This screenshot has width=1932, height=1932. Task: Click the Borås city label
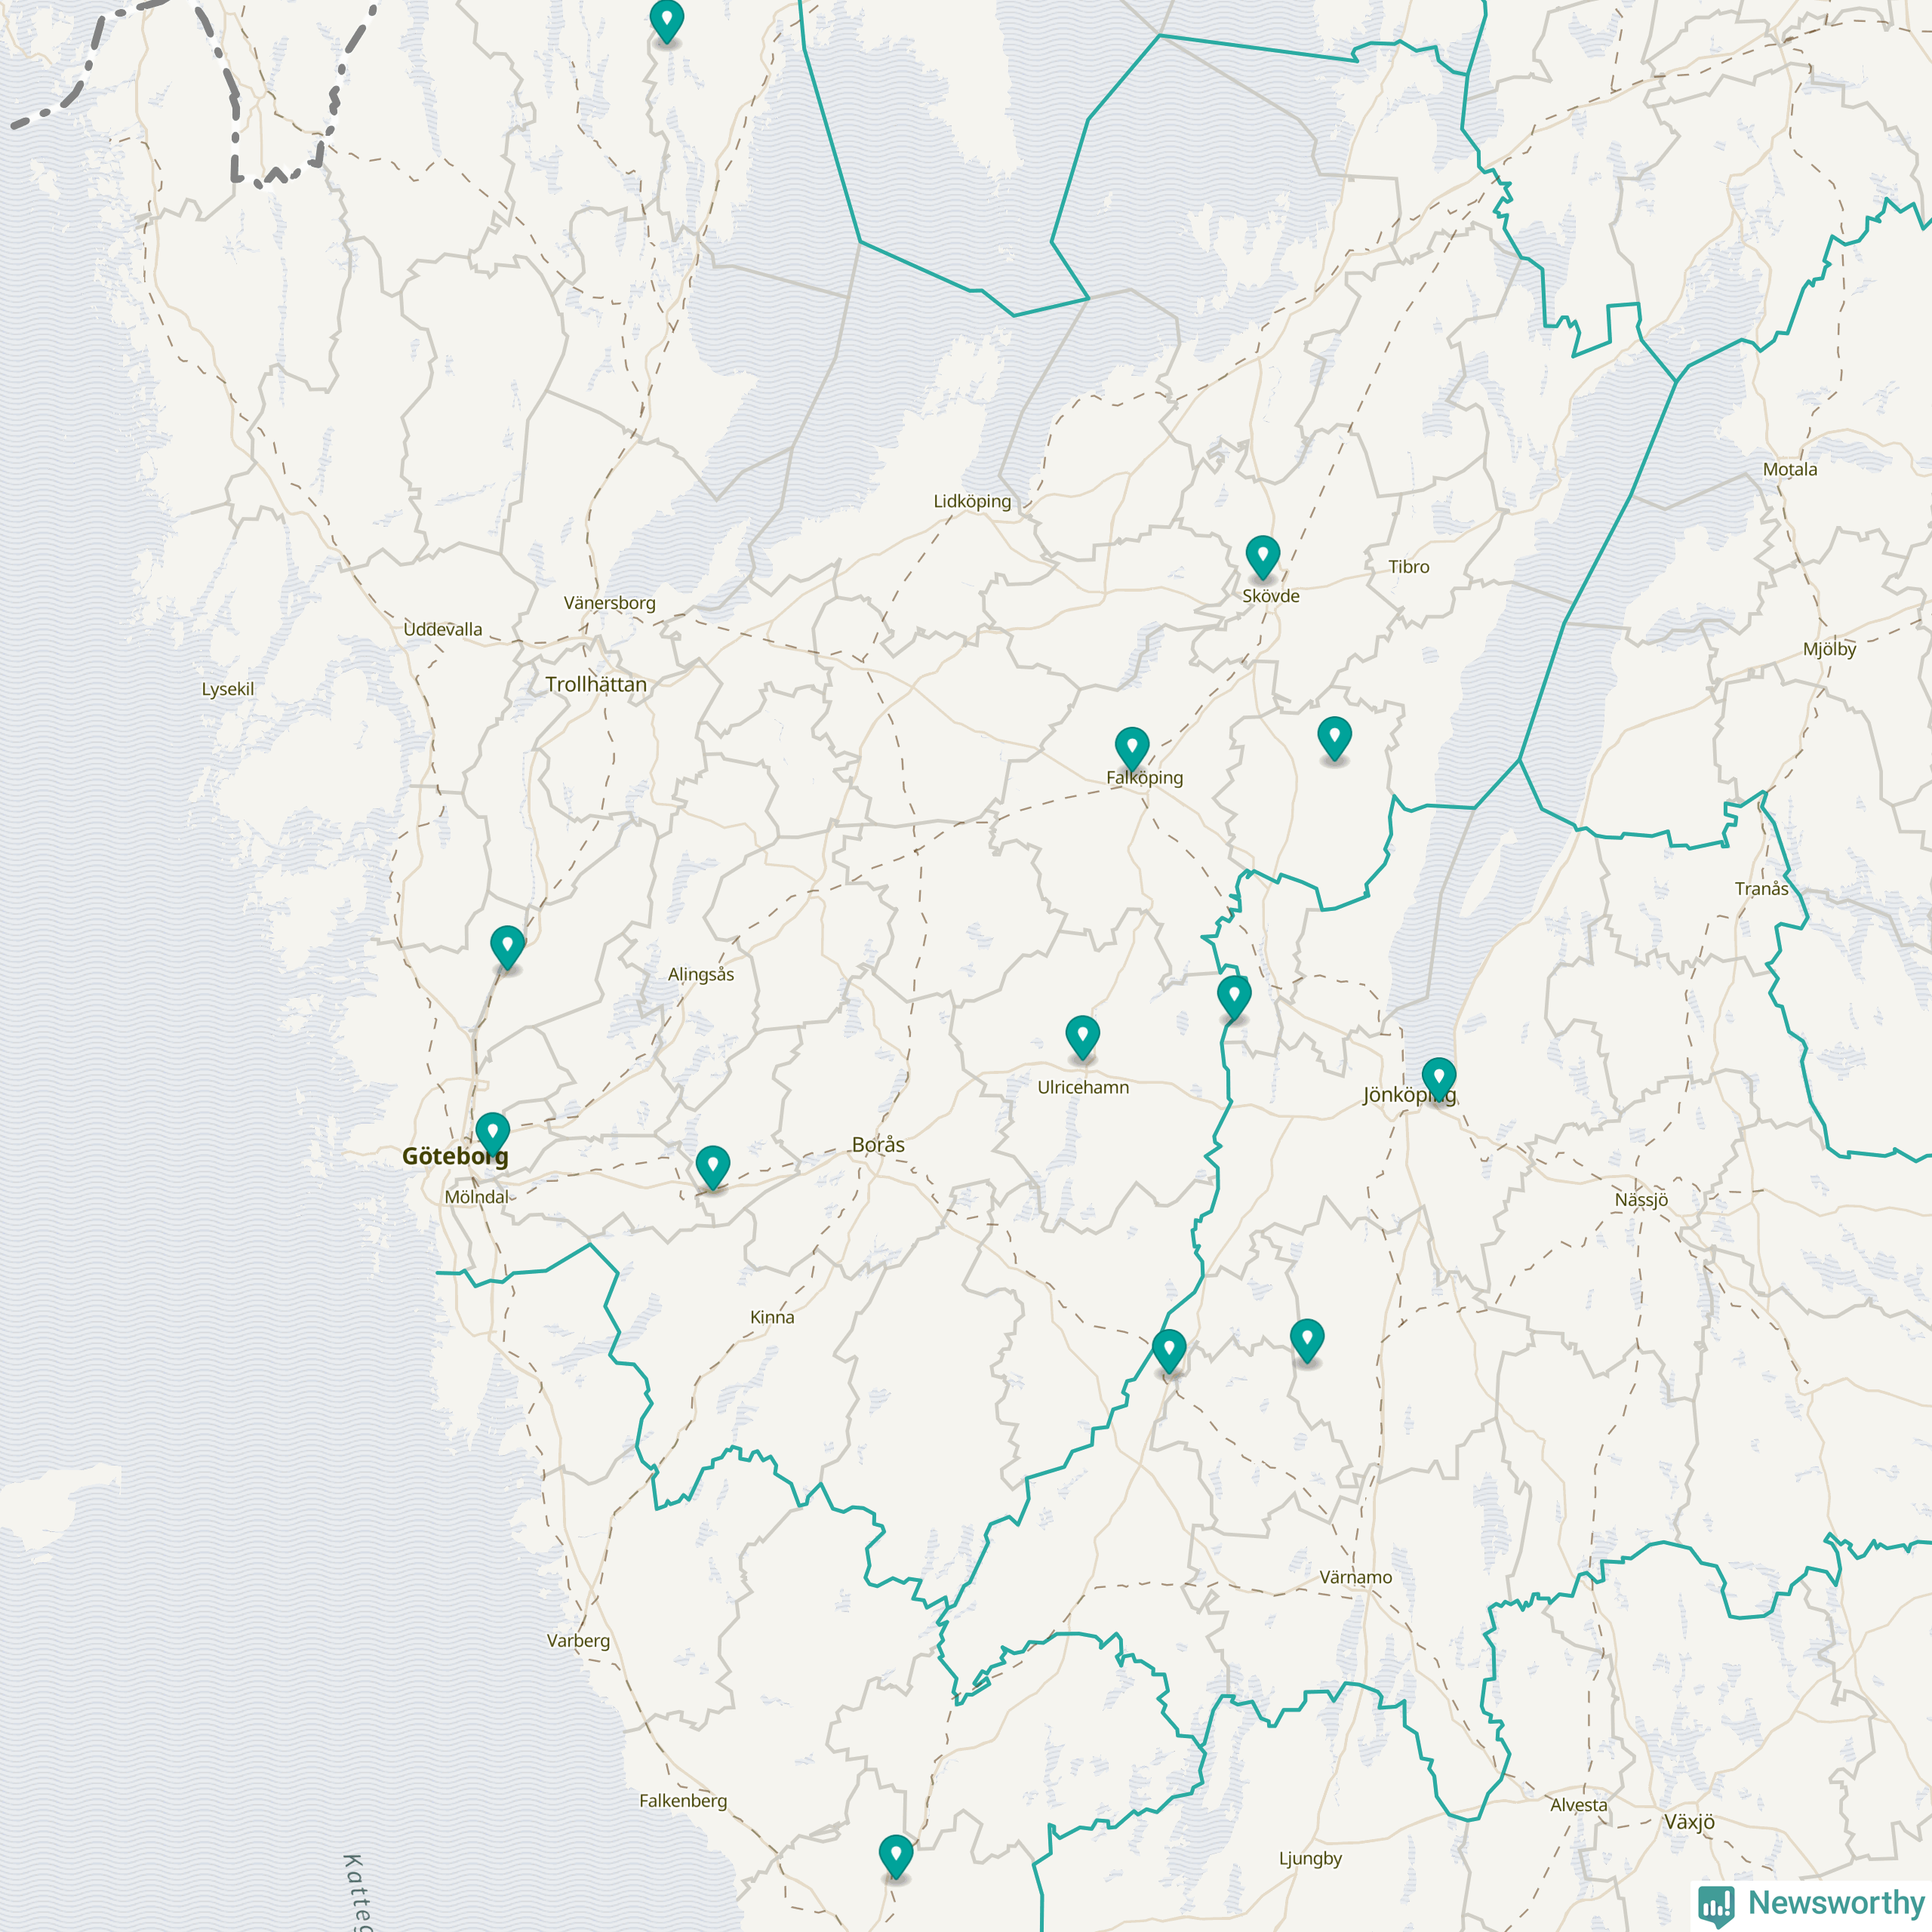pos(878,1145)
